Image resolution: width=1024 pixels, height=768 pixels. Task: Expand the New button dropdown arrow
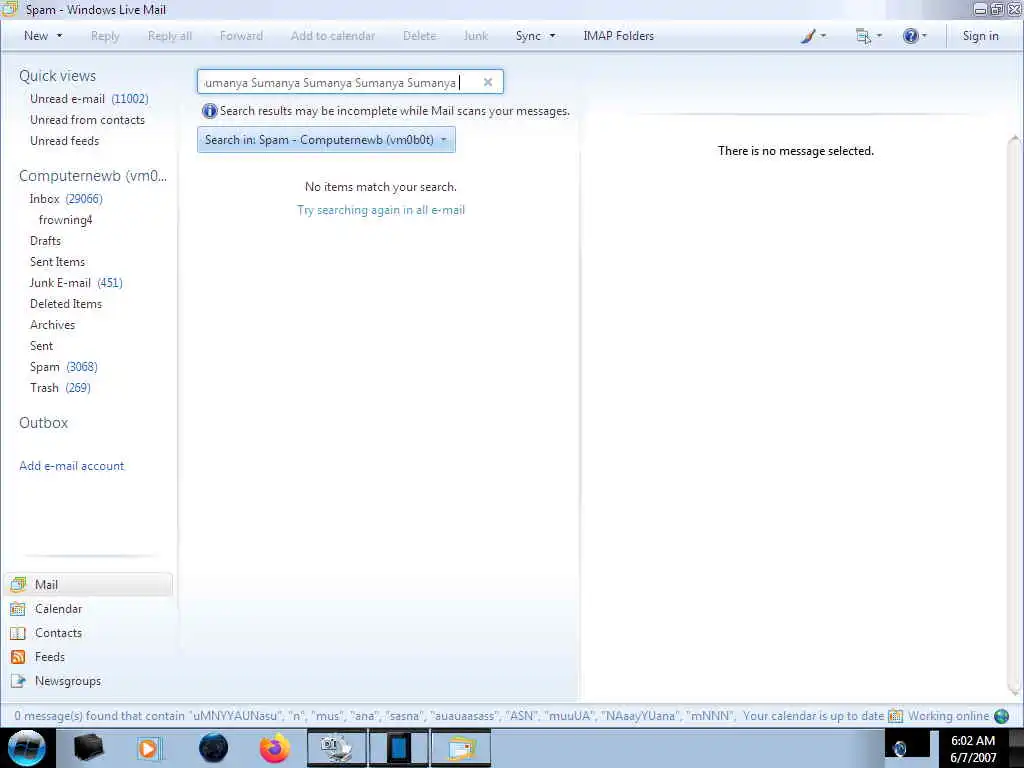(x=59, y=36)
